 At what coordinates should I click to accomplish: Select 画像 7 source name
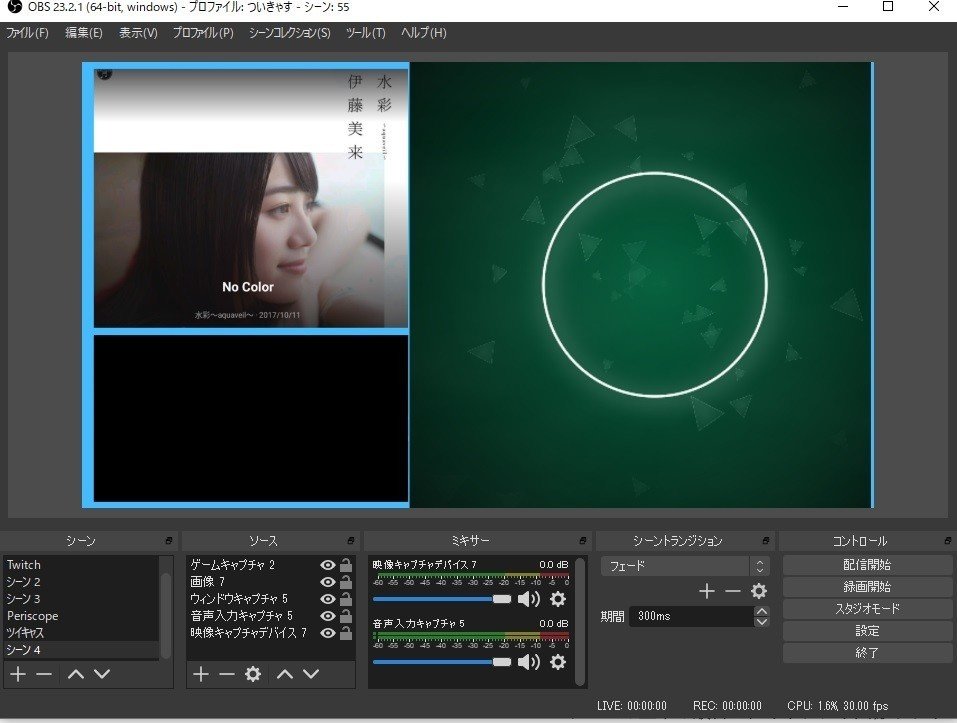pos(208,582)
